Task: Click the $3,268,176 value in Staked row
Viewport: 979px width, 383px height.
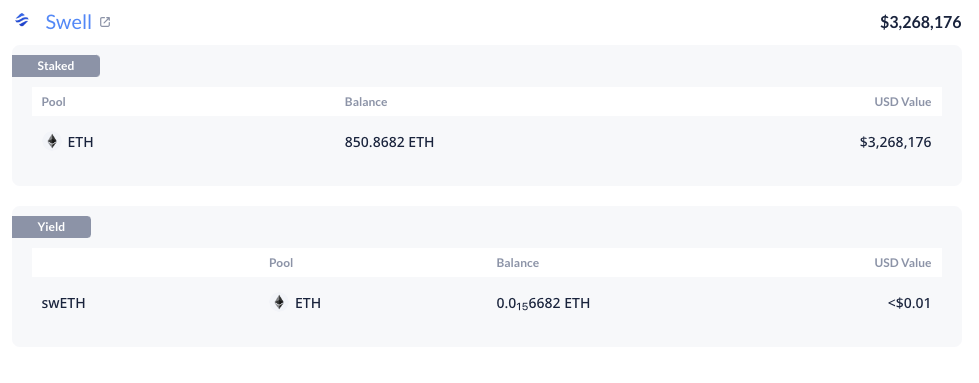Action: pos(895,142)
